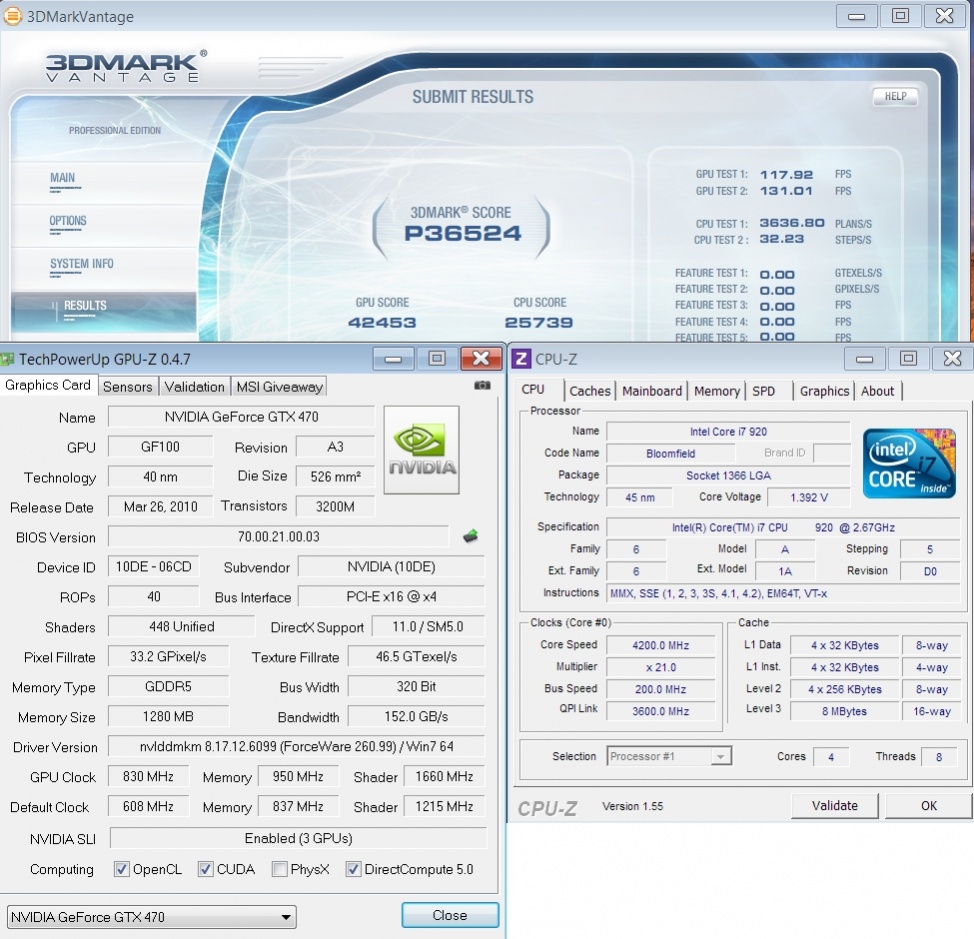This screenshot has width=974, height=939.
Task: Open the About tab in CPU-Z
Action: [x=877, y=391]
